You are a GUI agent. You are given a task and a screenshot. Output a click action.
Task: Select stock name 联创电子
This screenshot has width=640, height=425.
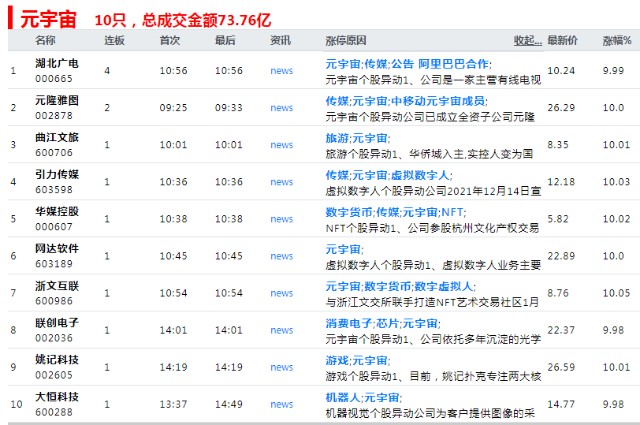(x=57, y=323)
